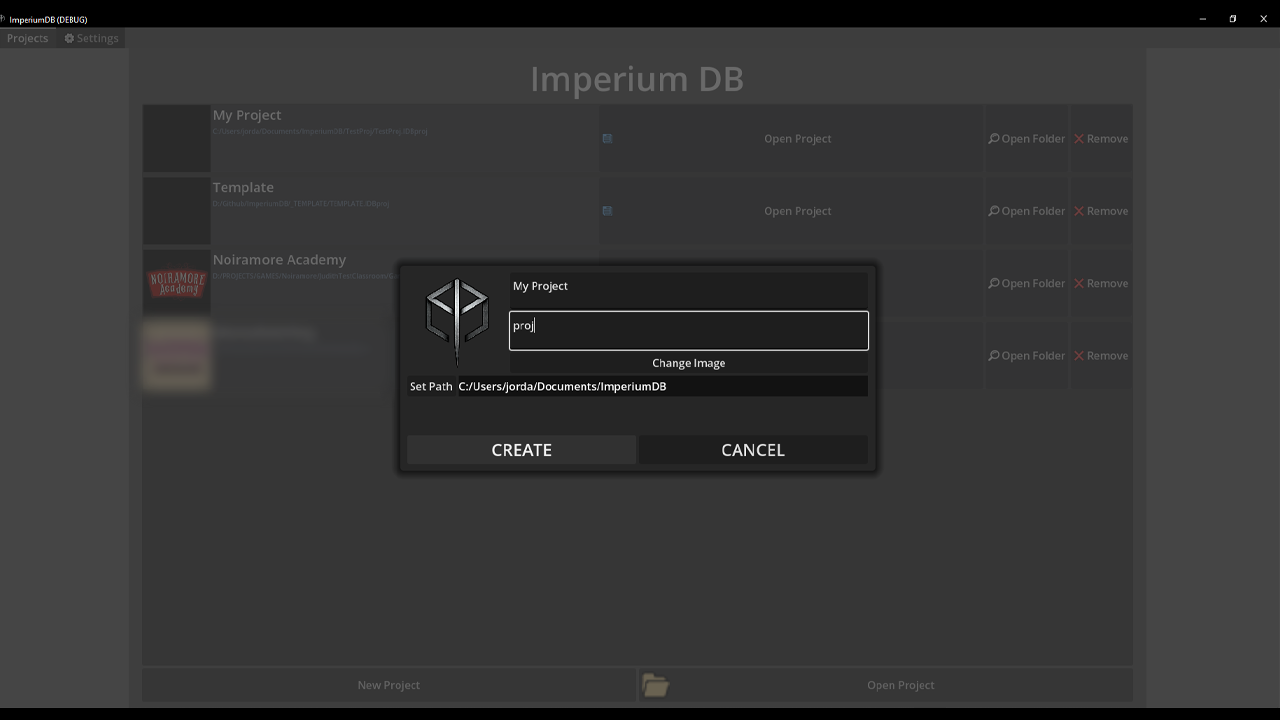Click the Imperium DB heading
The image size is (1280, 720).
click(x=637, y=79)
